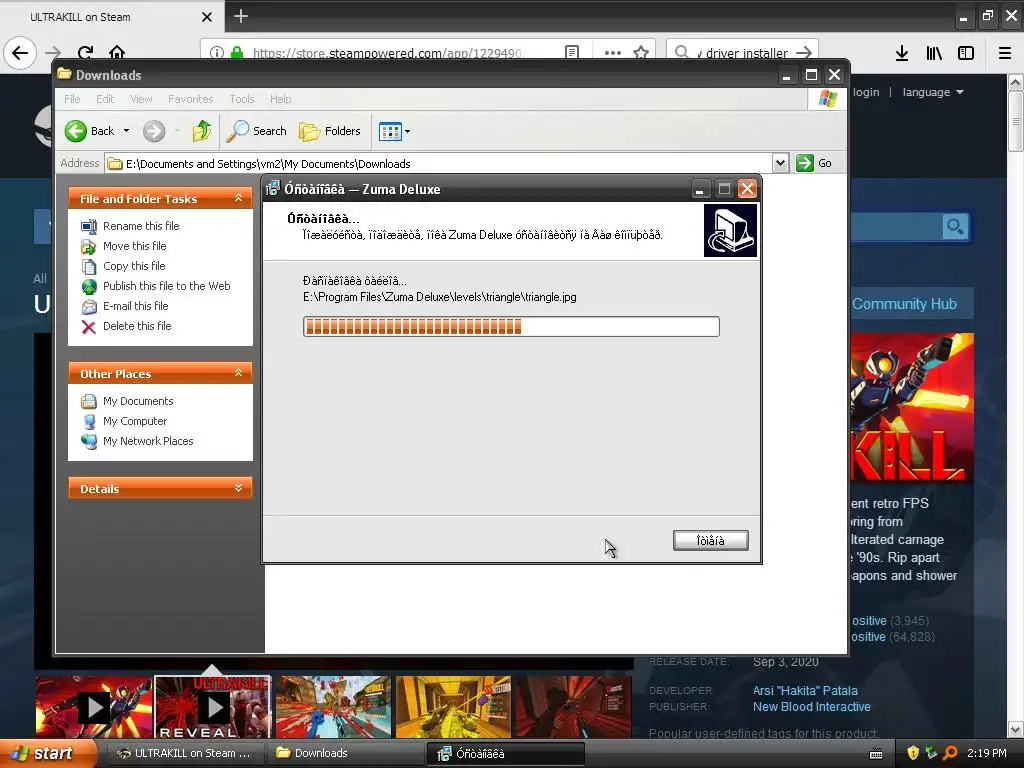This screenshot has width=1024, height=768.
Task: Open Community Hub button on Steam page
Action: tap(912, 304)
